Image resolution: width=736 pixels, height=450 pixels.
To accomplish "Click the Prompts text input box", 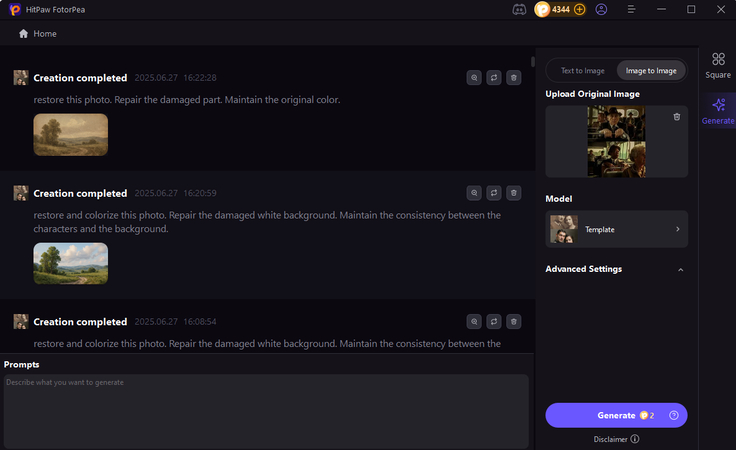I will coord(266,411).
